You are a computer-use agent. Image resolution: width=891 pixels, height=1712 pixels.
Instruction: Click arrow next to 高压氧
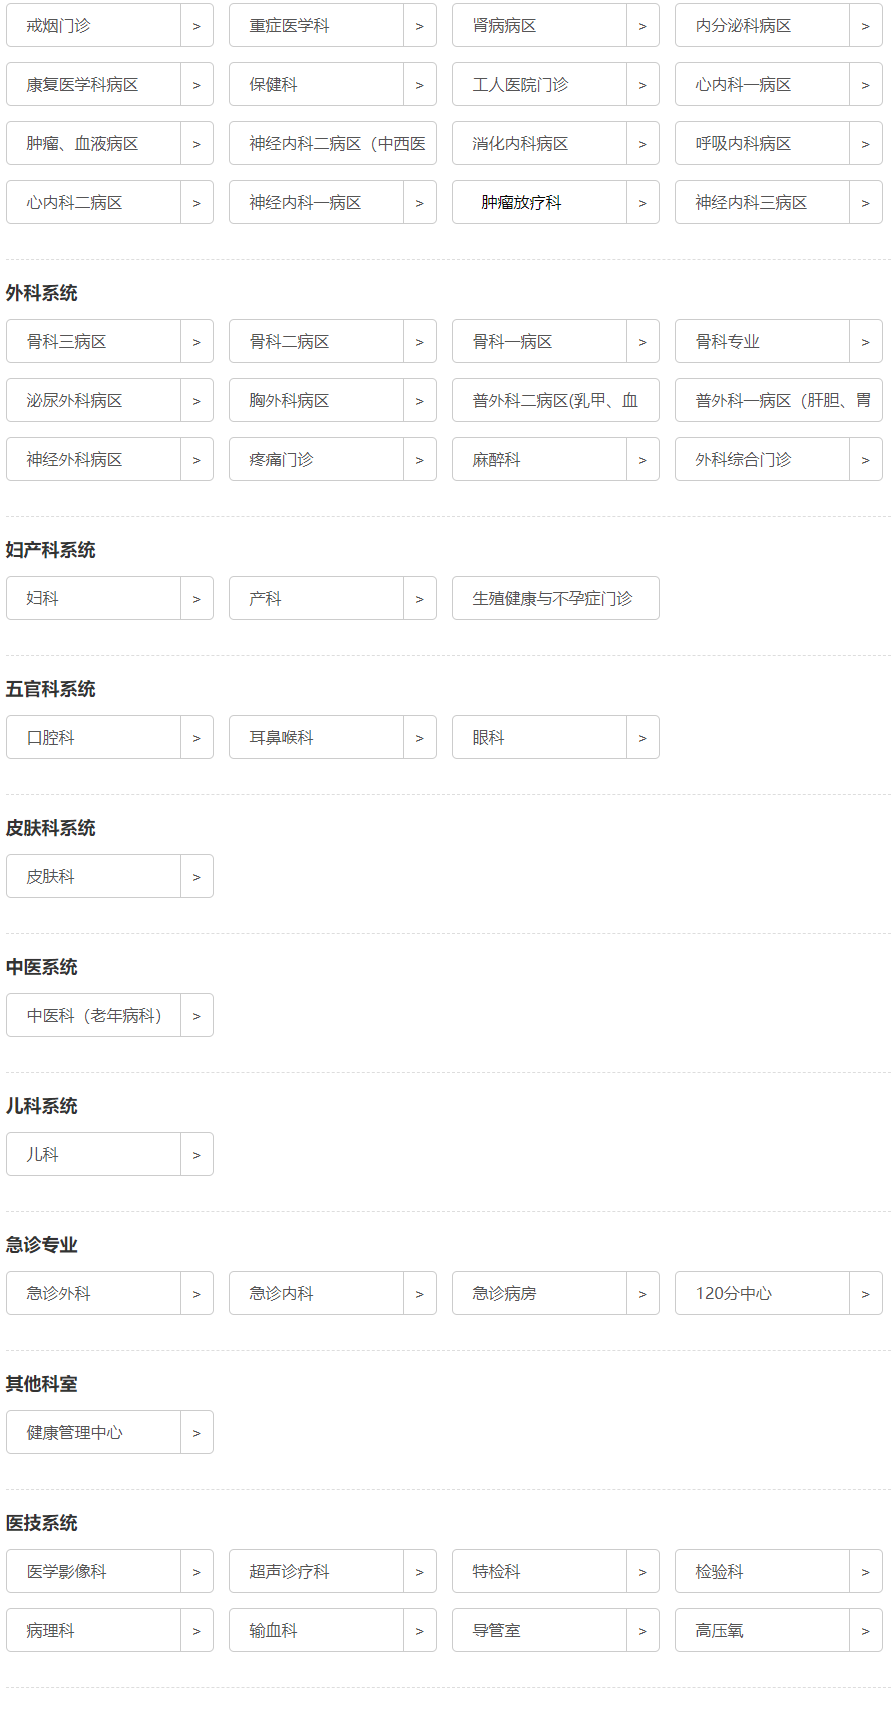pyautogui.click(x=865, y=1631)
